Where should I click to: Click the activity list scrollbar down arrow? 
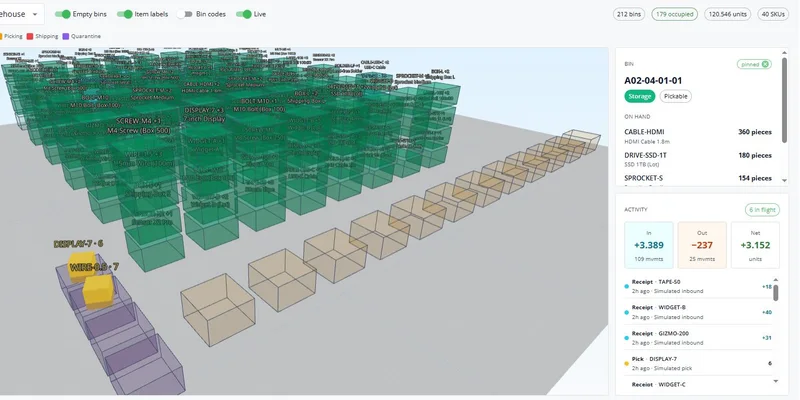(x=776, y=381)
